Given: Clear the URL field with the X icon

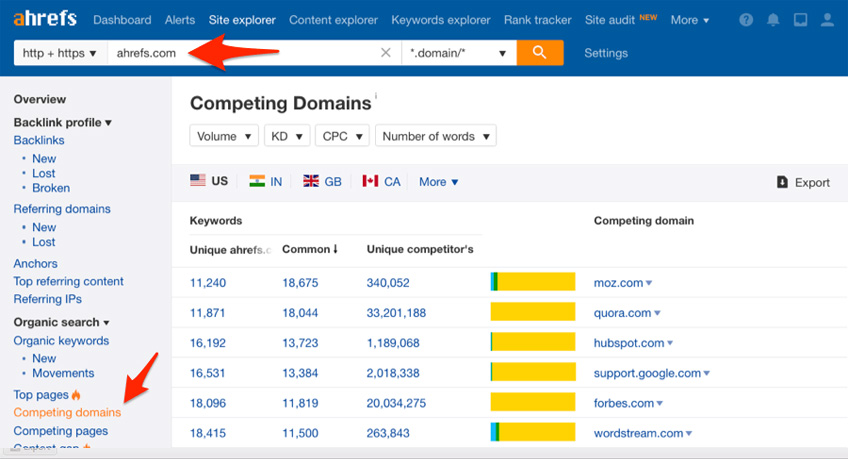Looking at the screenshot, I should tap(386, 52).
